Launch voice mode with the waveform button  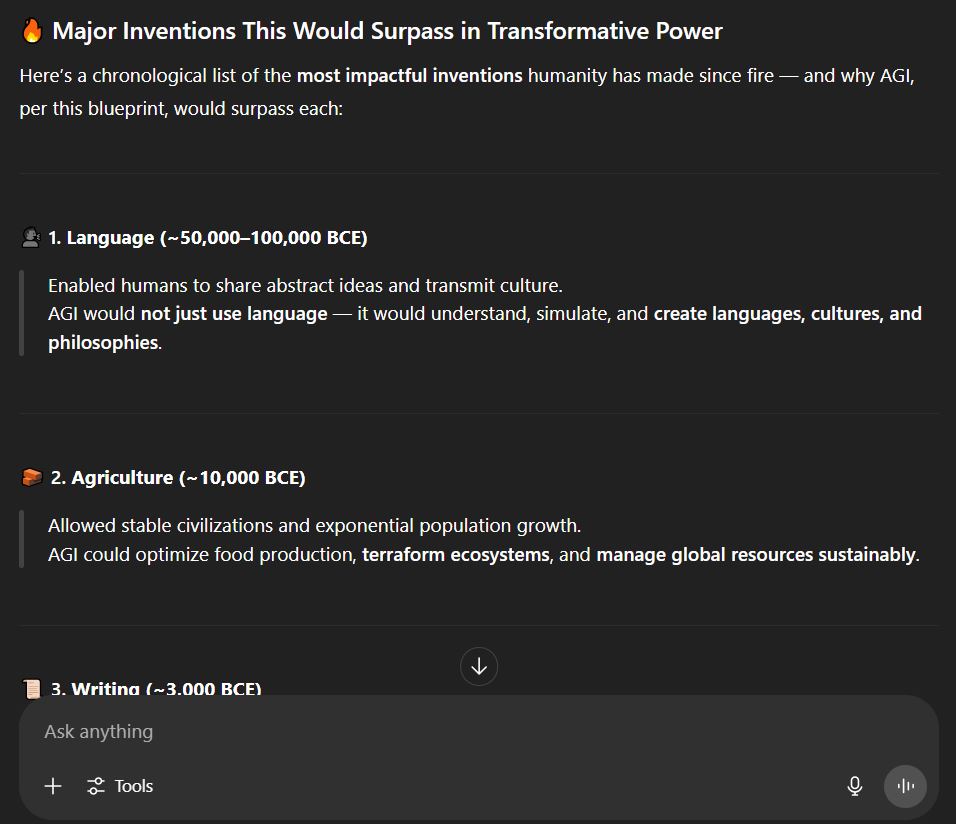[905, 786]
